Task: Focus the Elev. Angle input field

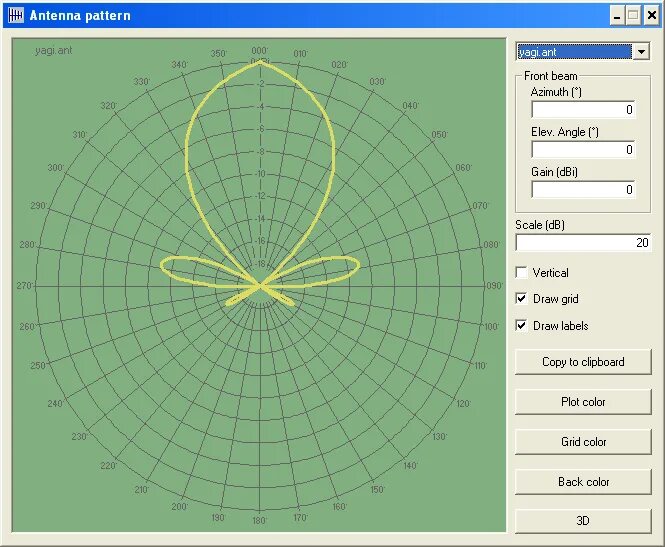Action: 583,149
